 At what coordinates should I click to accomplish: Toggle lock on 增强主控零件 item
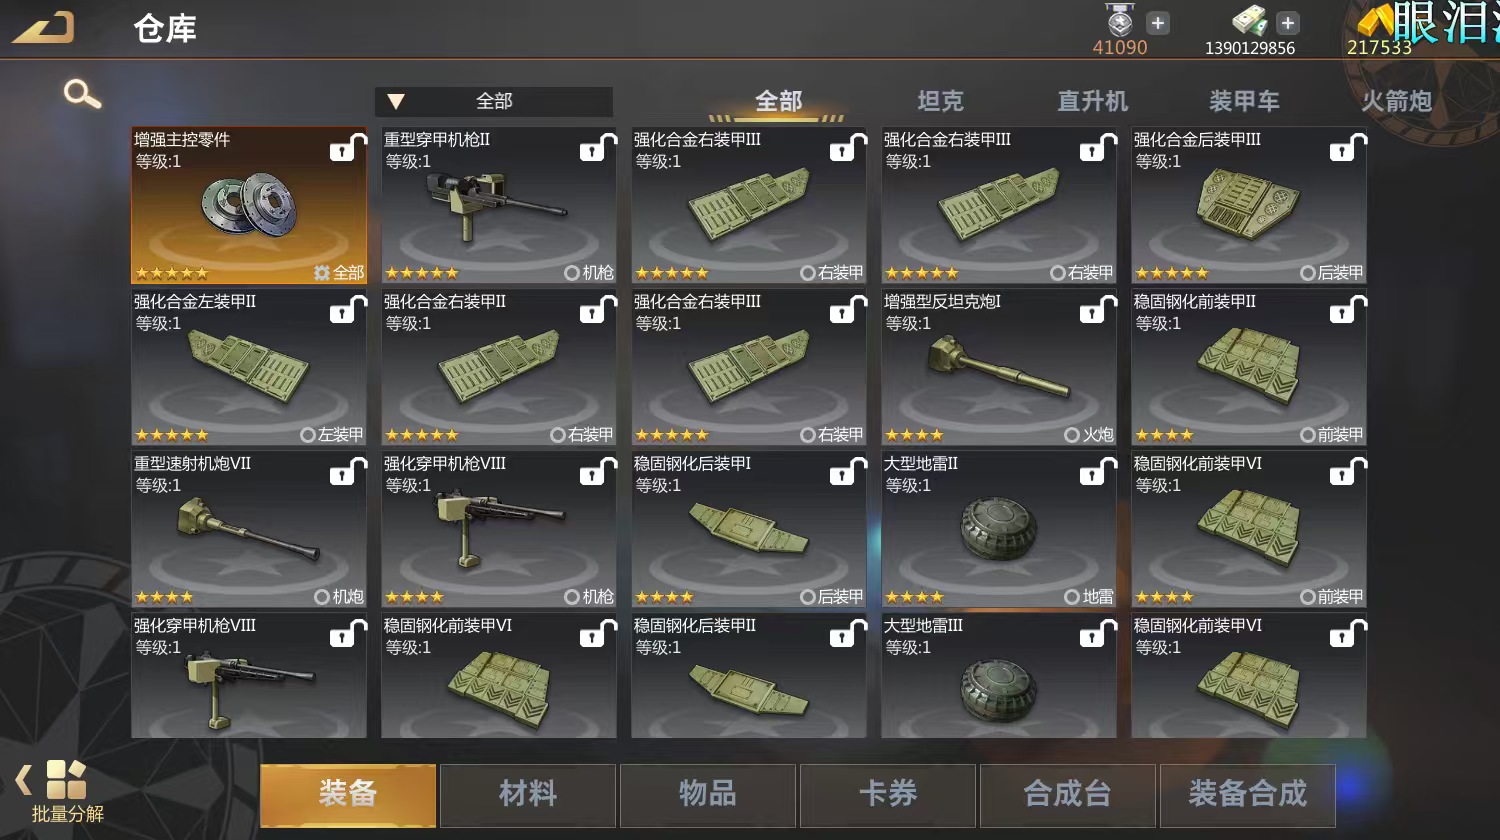(x=347, y=148)
